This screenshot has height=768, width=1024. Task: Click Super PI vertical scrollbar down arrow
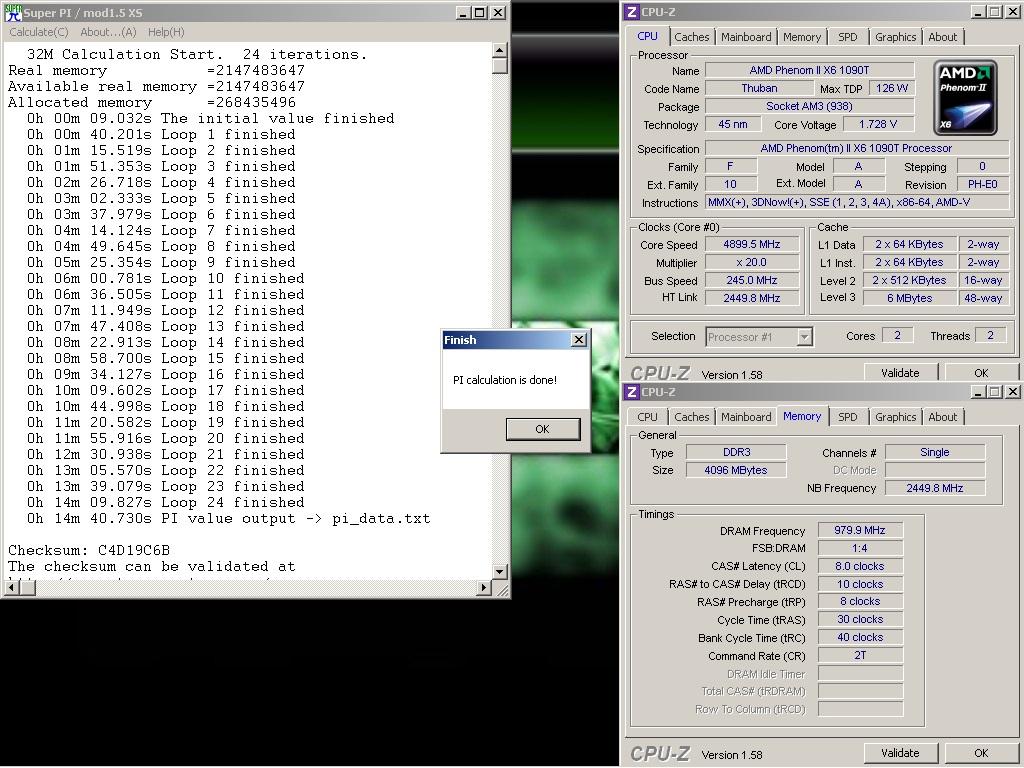click(500, 571)
